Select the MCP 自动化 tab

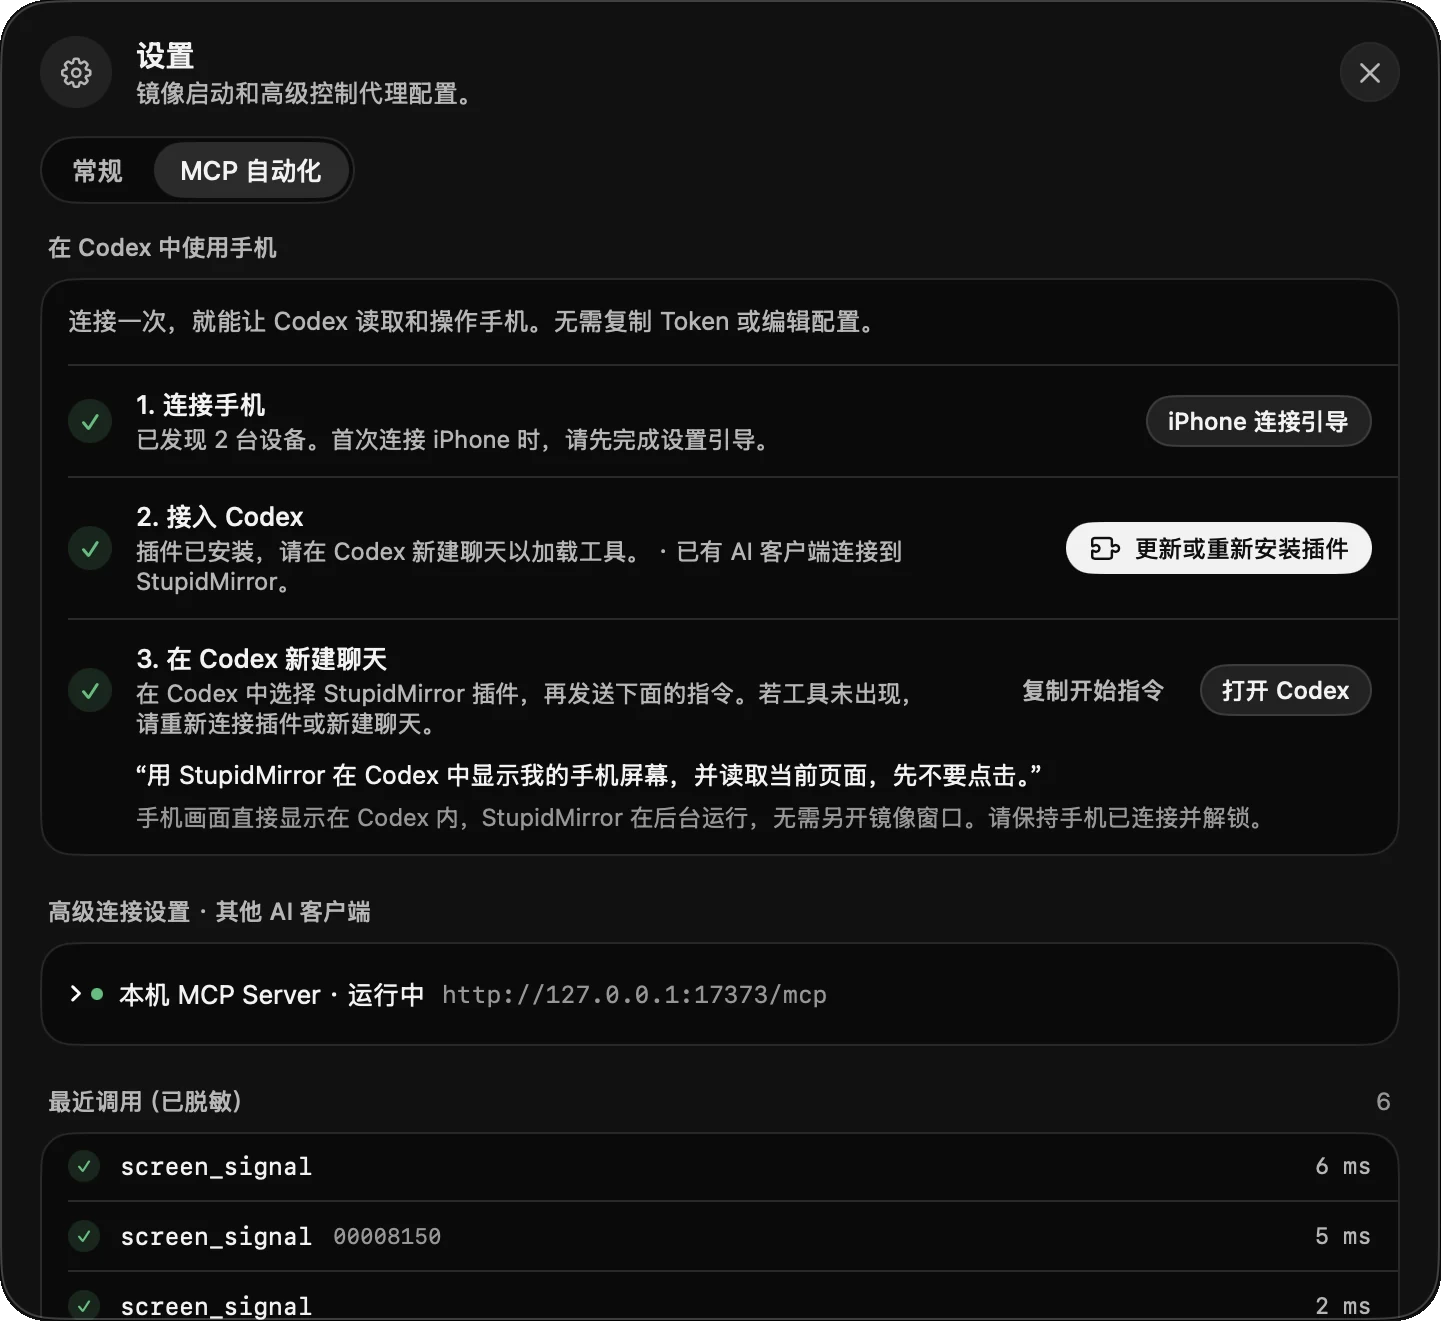(x=250, y=171)
